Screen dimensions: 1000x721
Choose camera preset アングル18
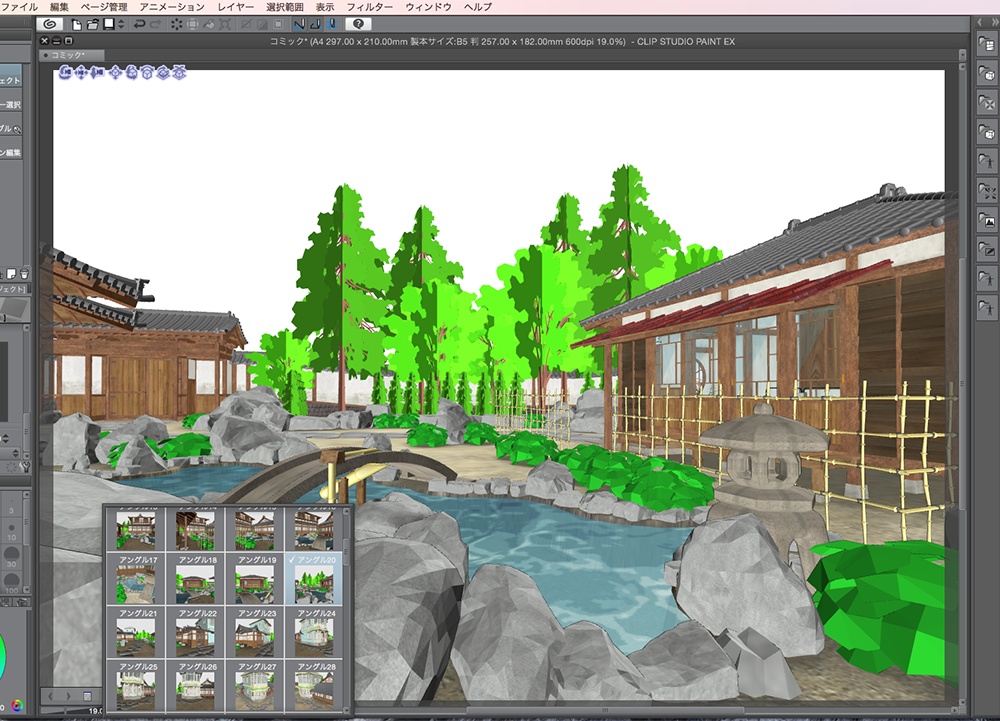[195, 579]
